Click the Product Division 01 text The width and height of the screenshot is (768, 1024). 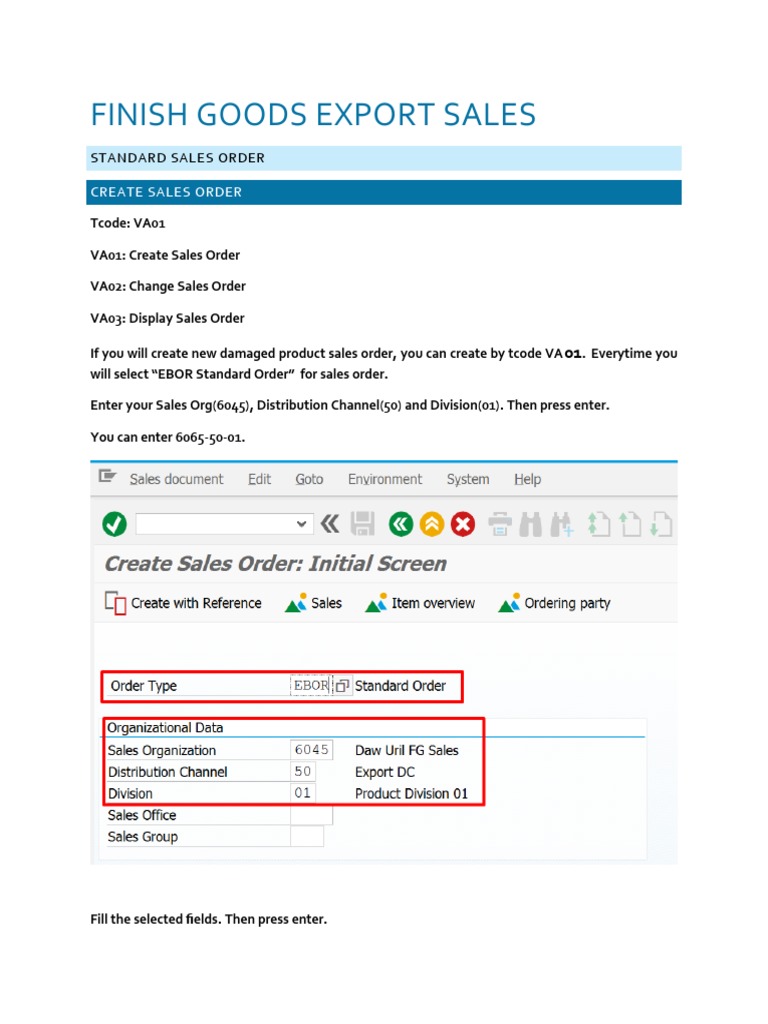pos(411,793)
